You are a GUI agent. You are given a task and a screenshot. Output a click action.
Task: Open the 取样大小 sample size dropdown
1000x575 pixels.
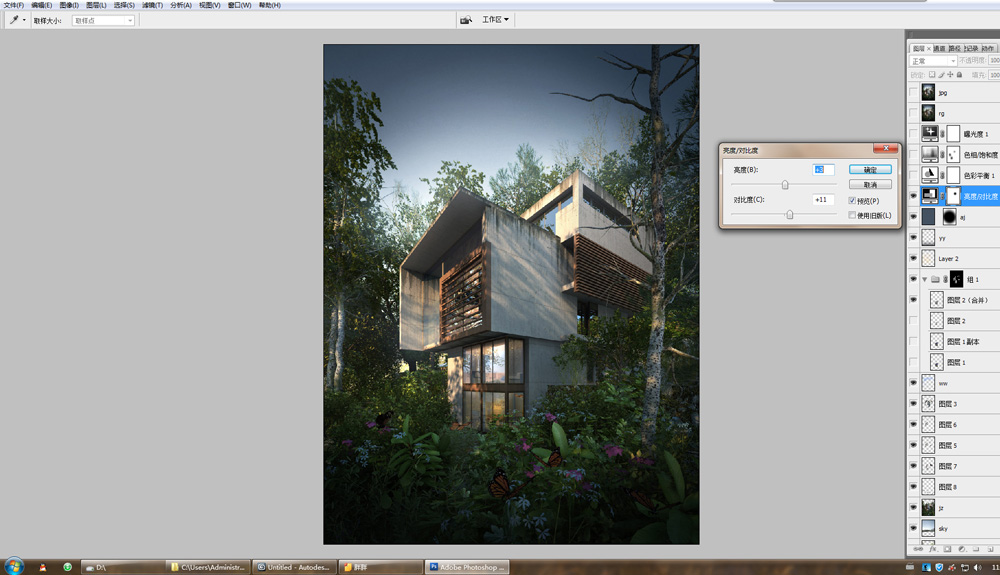point(103,20)
